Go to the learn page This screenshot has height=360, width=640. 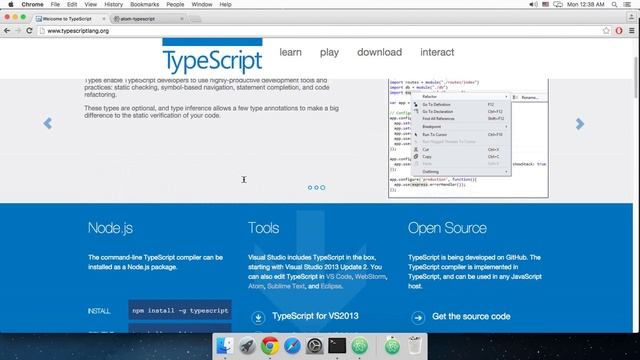click(291, 52)
